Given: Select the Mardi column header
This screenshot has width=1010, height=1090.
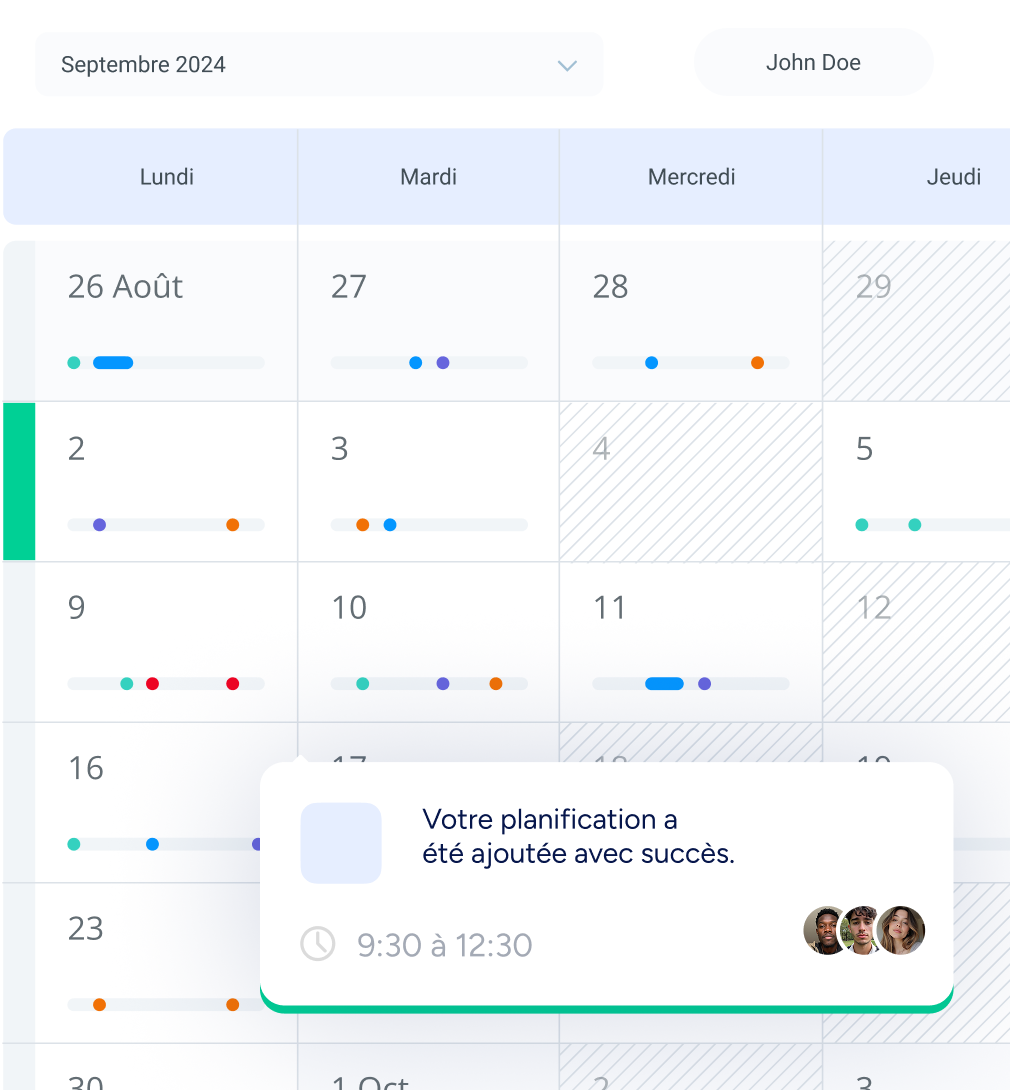Looking at the screenshot, I should click(428, 177).
